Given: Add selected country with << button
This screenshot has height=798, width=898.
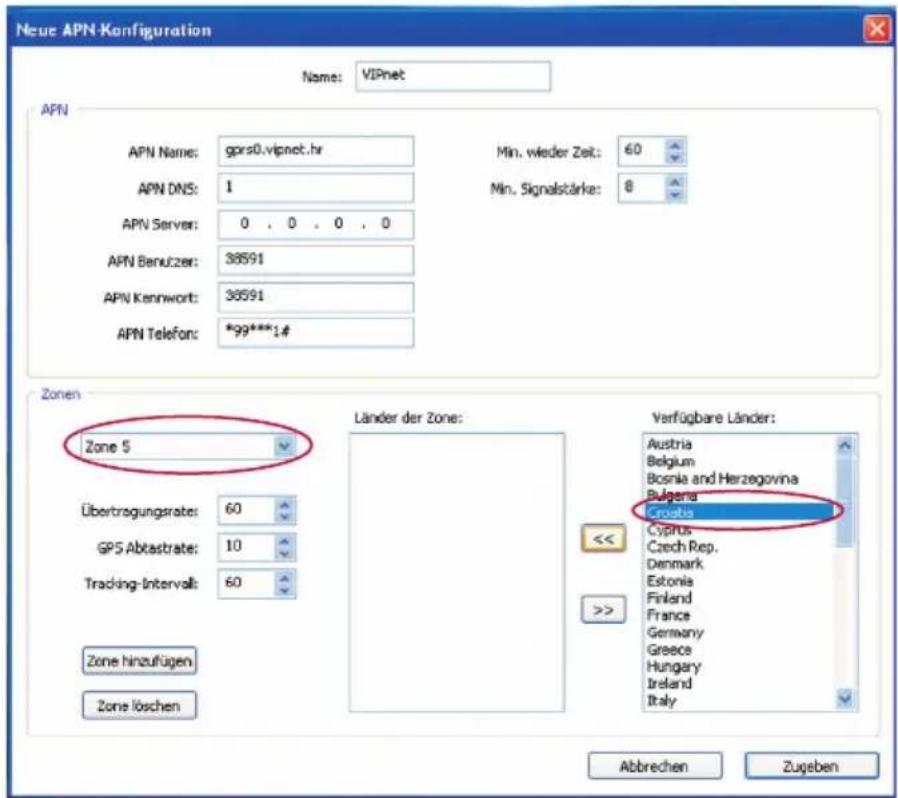Looking at the screenshot, I should 604,538.
